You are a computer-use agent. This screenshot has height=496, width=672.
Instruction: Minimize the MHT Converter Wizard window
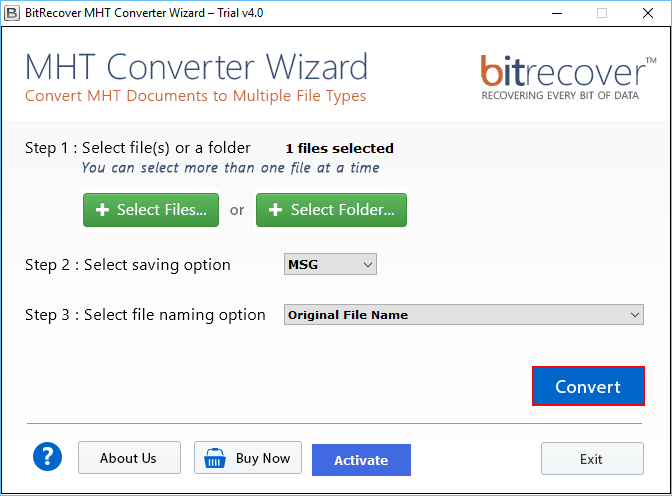(x=557, y=13)
